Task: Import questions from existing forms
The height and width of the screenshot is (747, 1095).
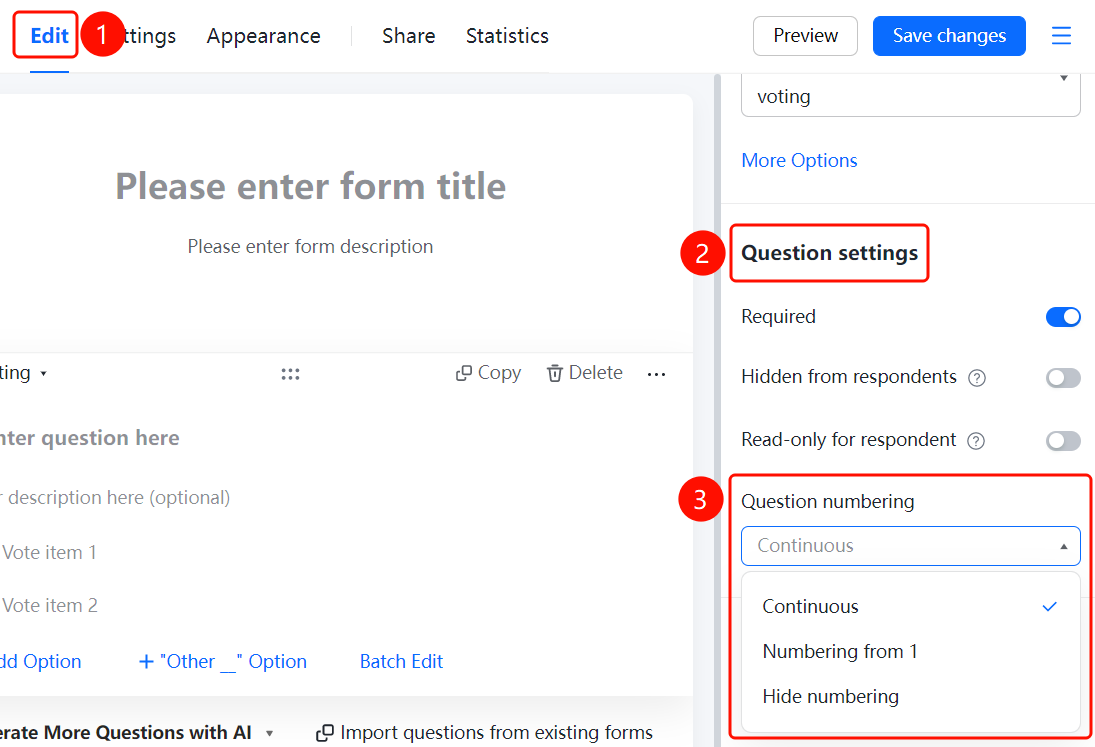Action: pyautogui.click(x=485, y=733)
